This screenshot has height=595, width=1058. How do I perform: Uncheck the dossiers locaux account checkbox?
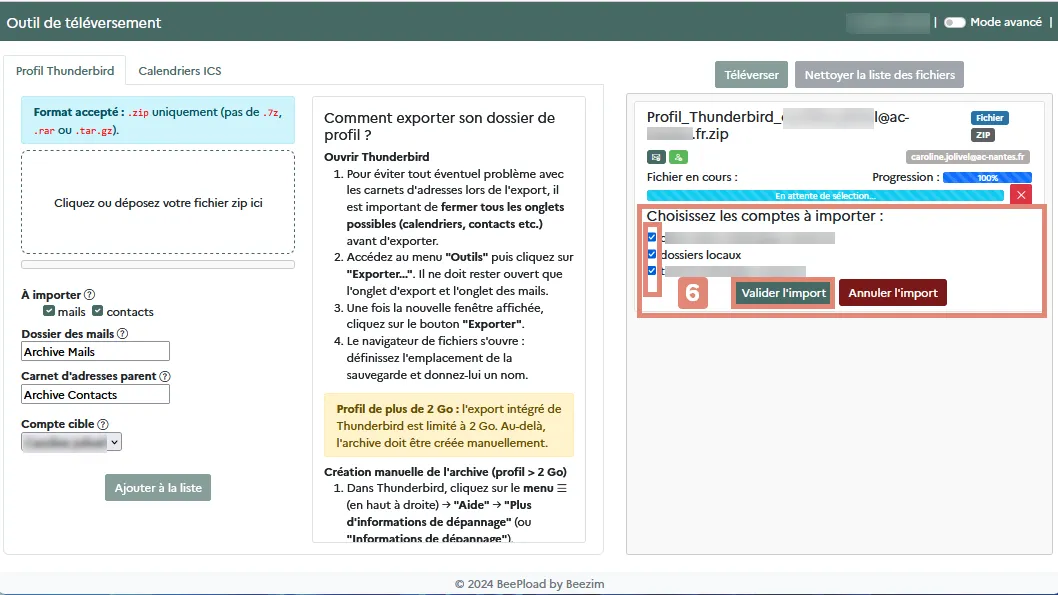coord(652,254)
